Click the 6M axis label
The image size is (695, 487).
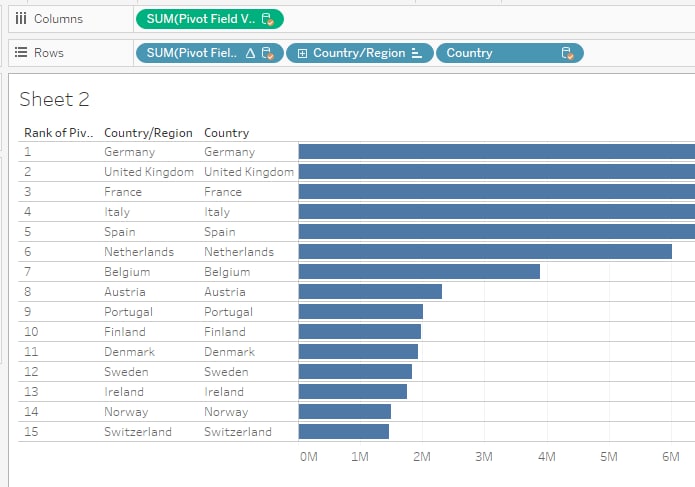(671, 456)
